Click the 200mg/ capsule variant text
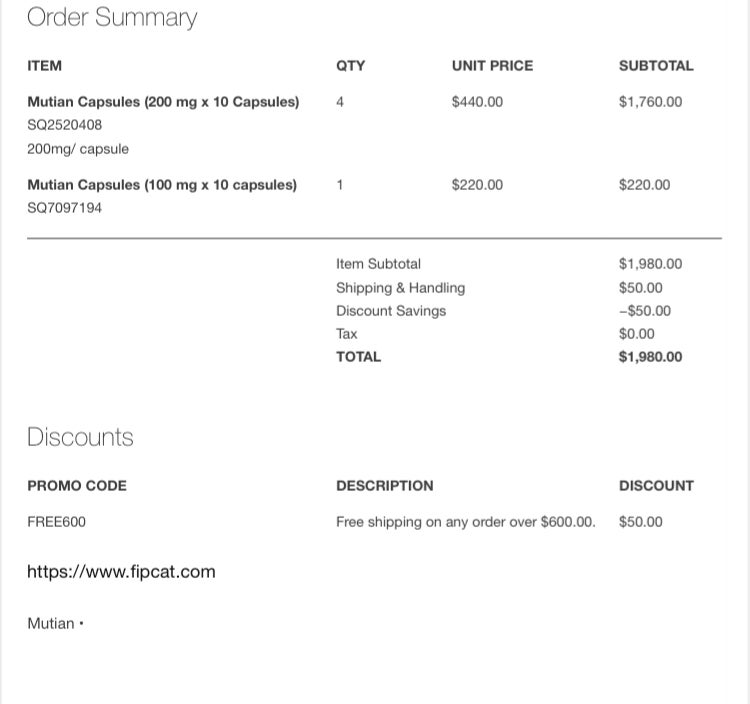The height and width of the screenshot is (704, 750). [78, 149]
